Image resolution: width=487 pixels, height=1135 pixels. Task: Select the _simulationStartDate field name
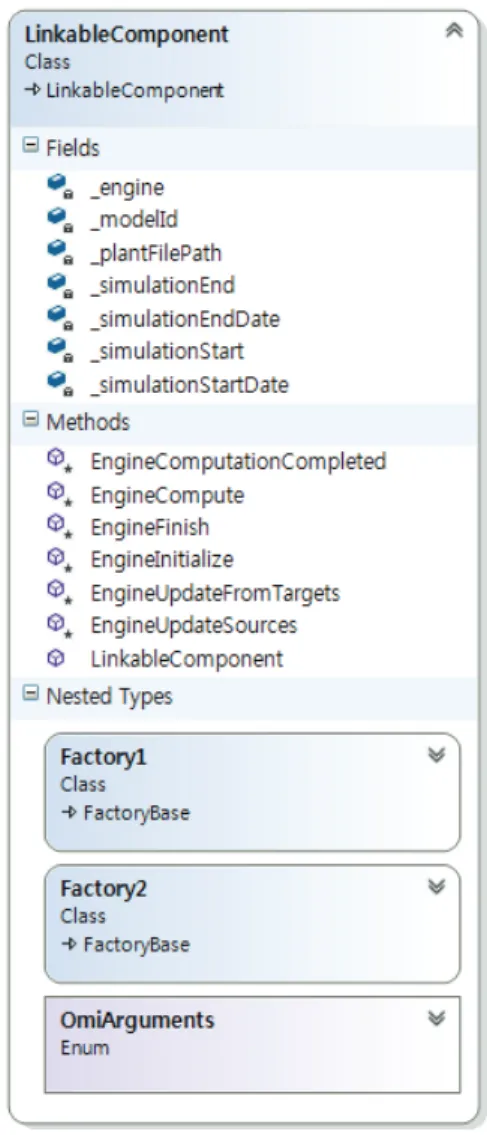pyautogui.click(x=190, y=384)
